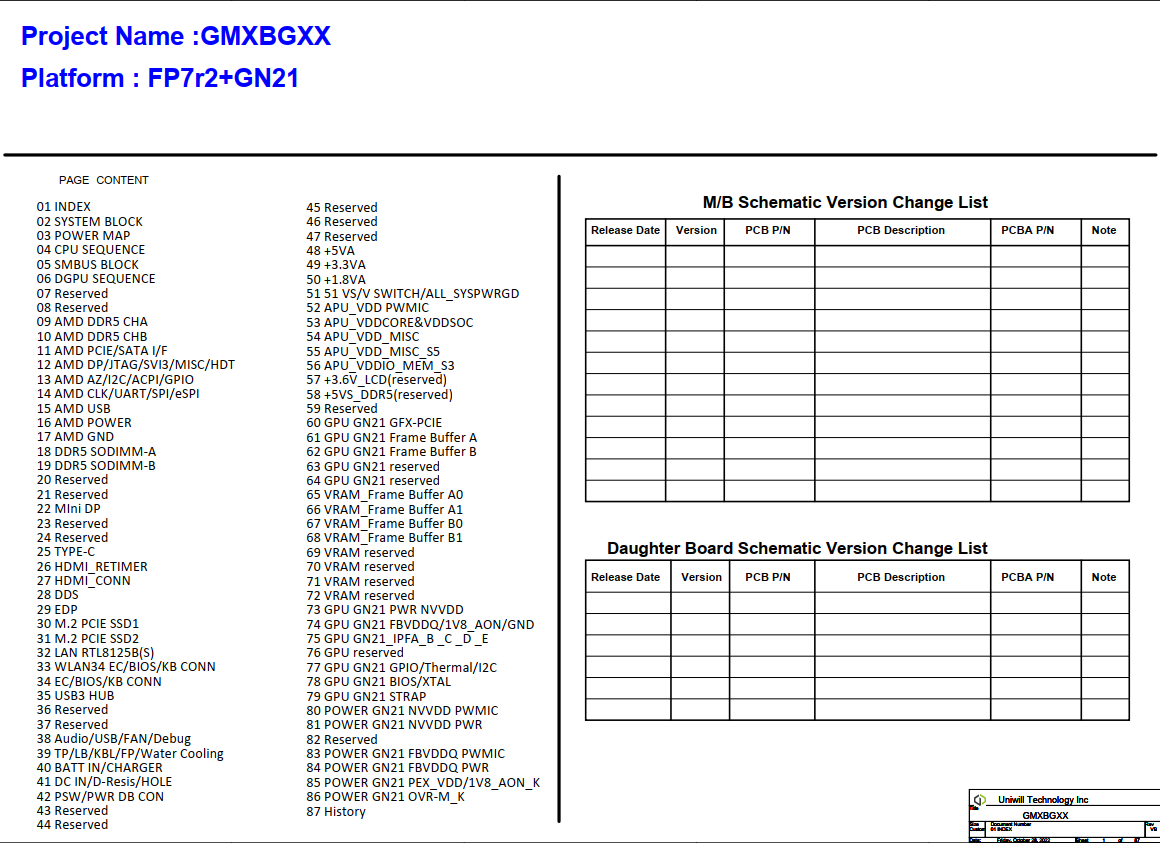Click Note header in Daughter Board table
Viewport: 1160px width, 843px height.
point(1104,577)
